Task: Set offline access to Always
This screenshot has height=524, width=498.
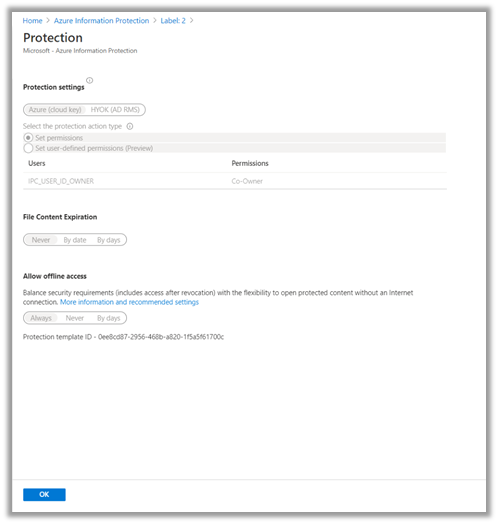Action: pos(41,318)
